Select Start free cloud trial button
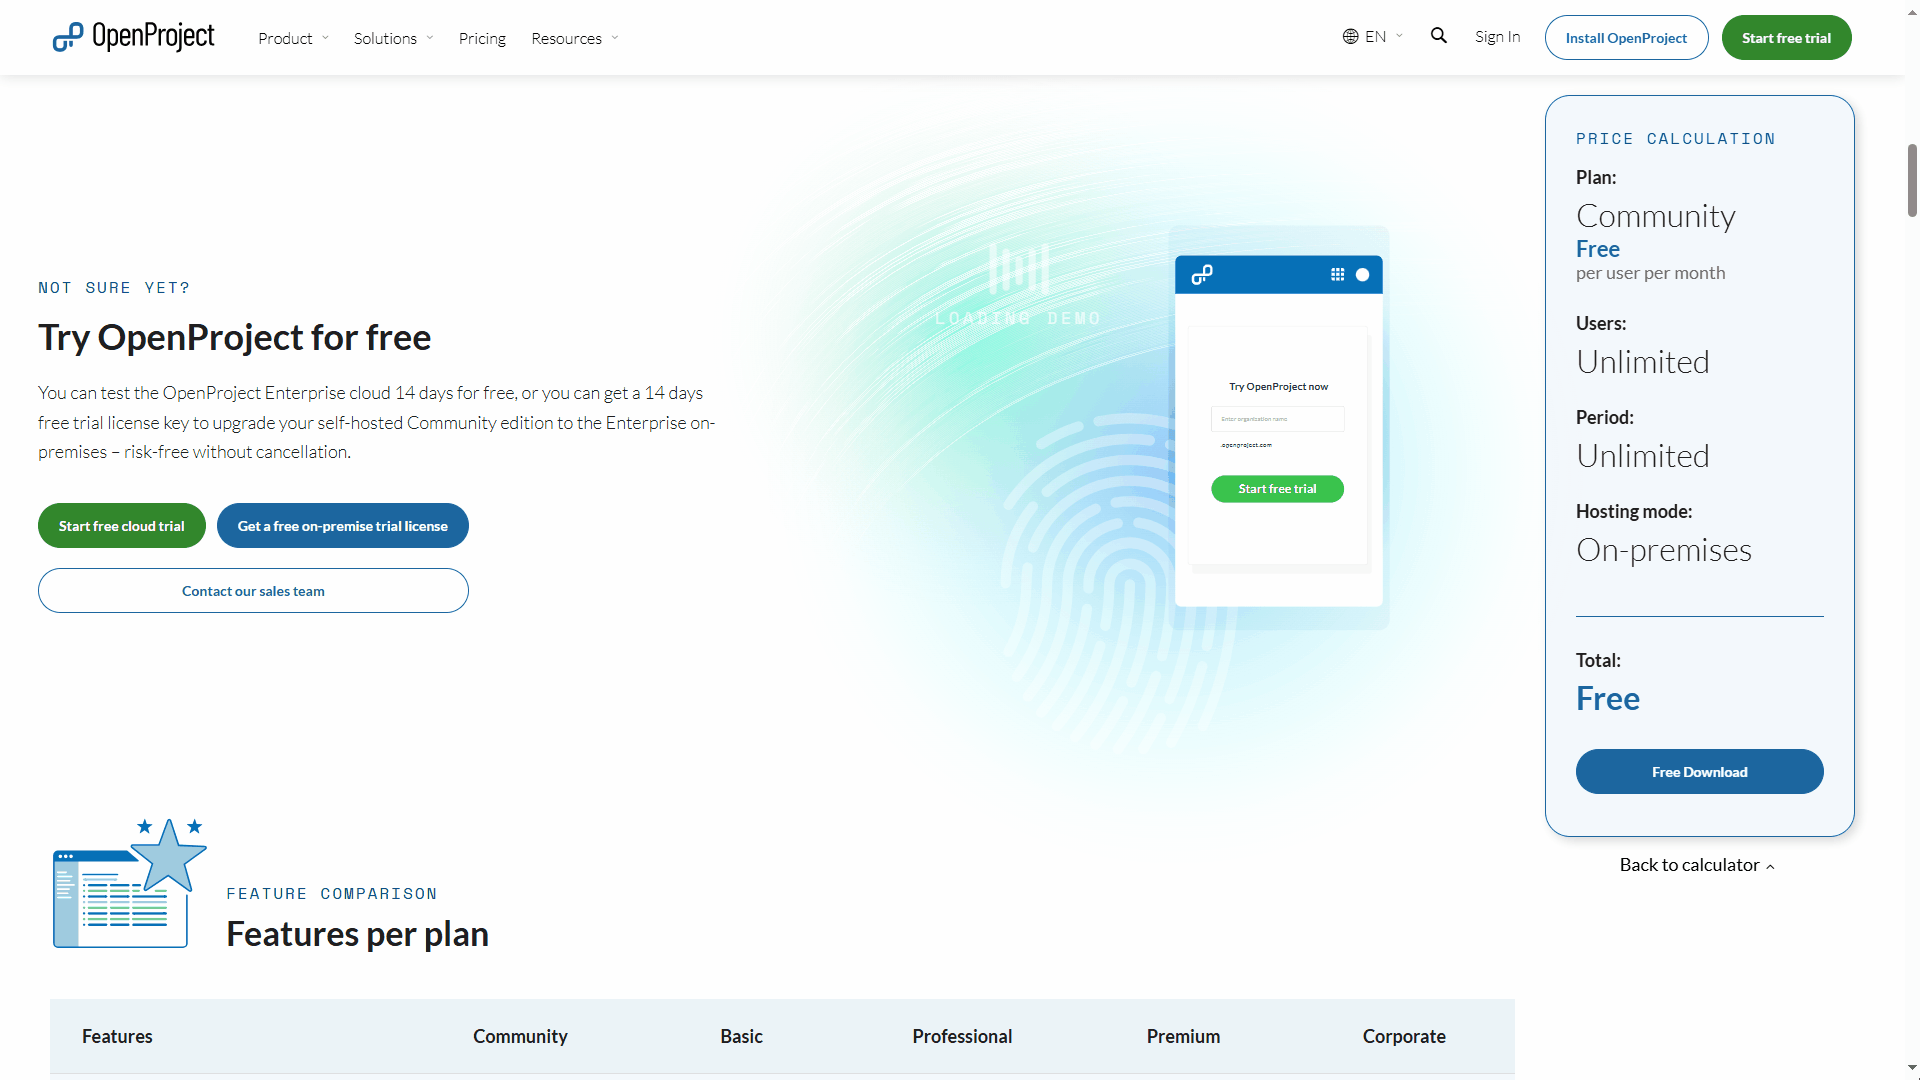This screenshot has width=1920, height=1080. pyautogui.click(x=121, y=525)
